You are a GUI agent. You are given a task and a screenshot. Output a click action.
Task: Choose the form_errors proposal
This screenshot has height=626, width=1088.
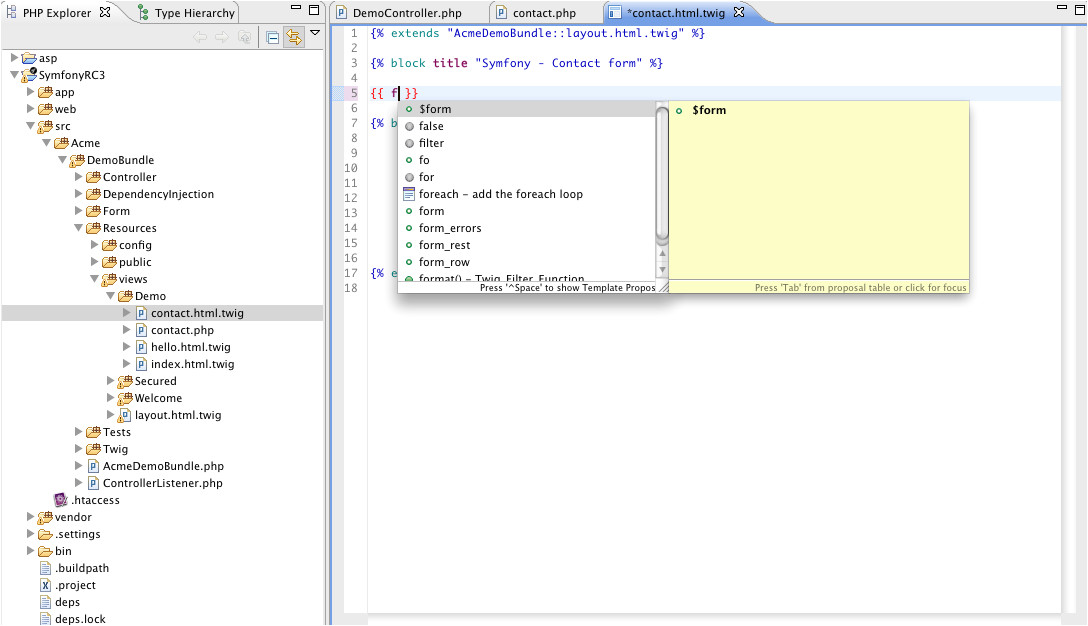[x=527, y=228]
